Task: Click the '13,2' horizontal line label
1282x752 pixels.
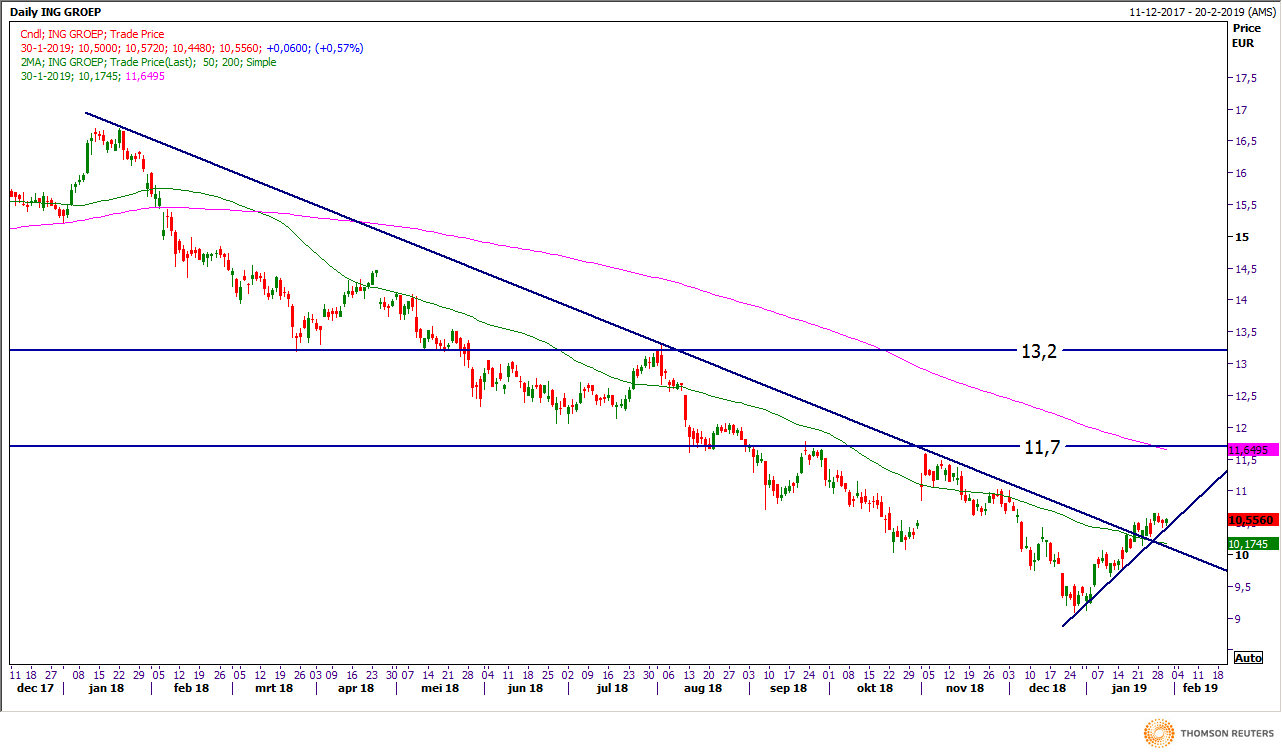Action: coord(1038,351)
